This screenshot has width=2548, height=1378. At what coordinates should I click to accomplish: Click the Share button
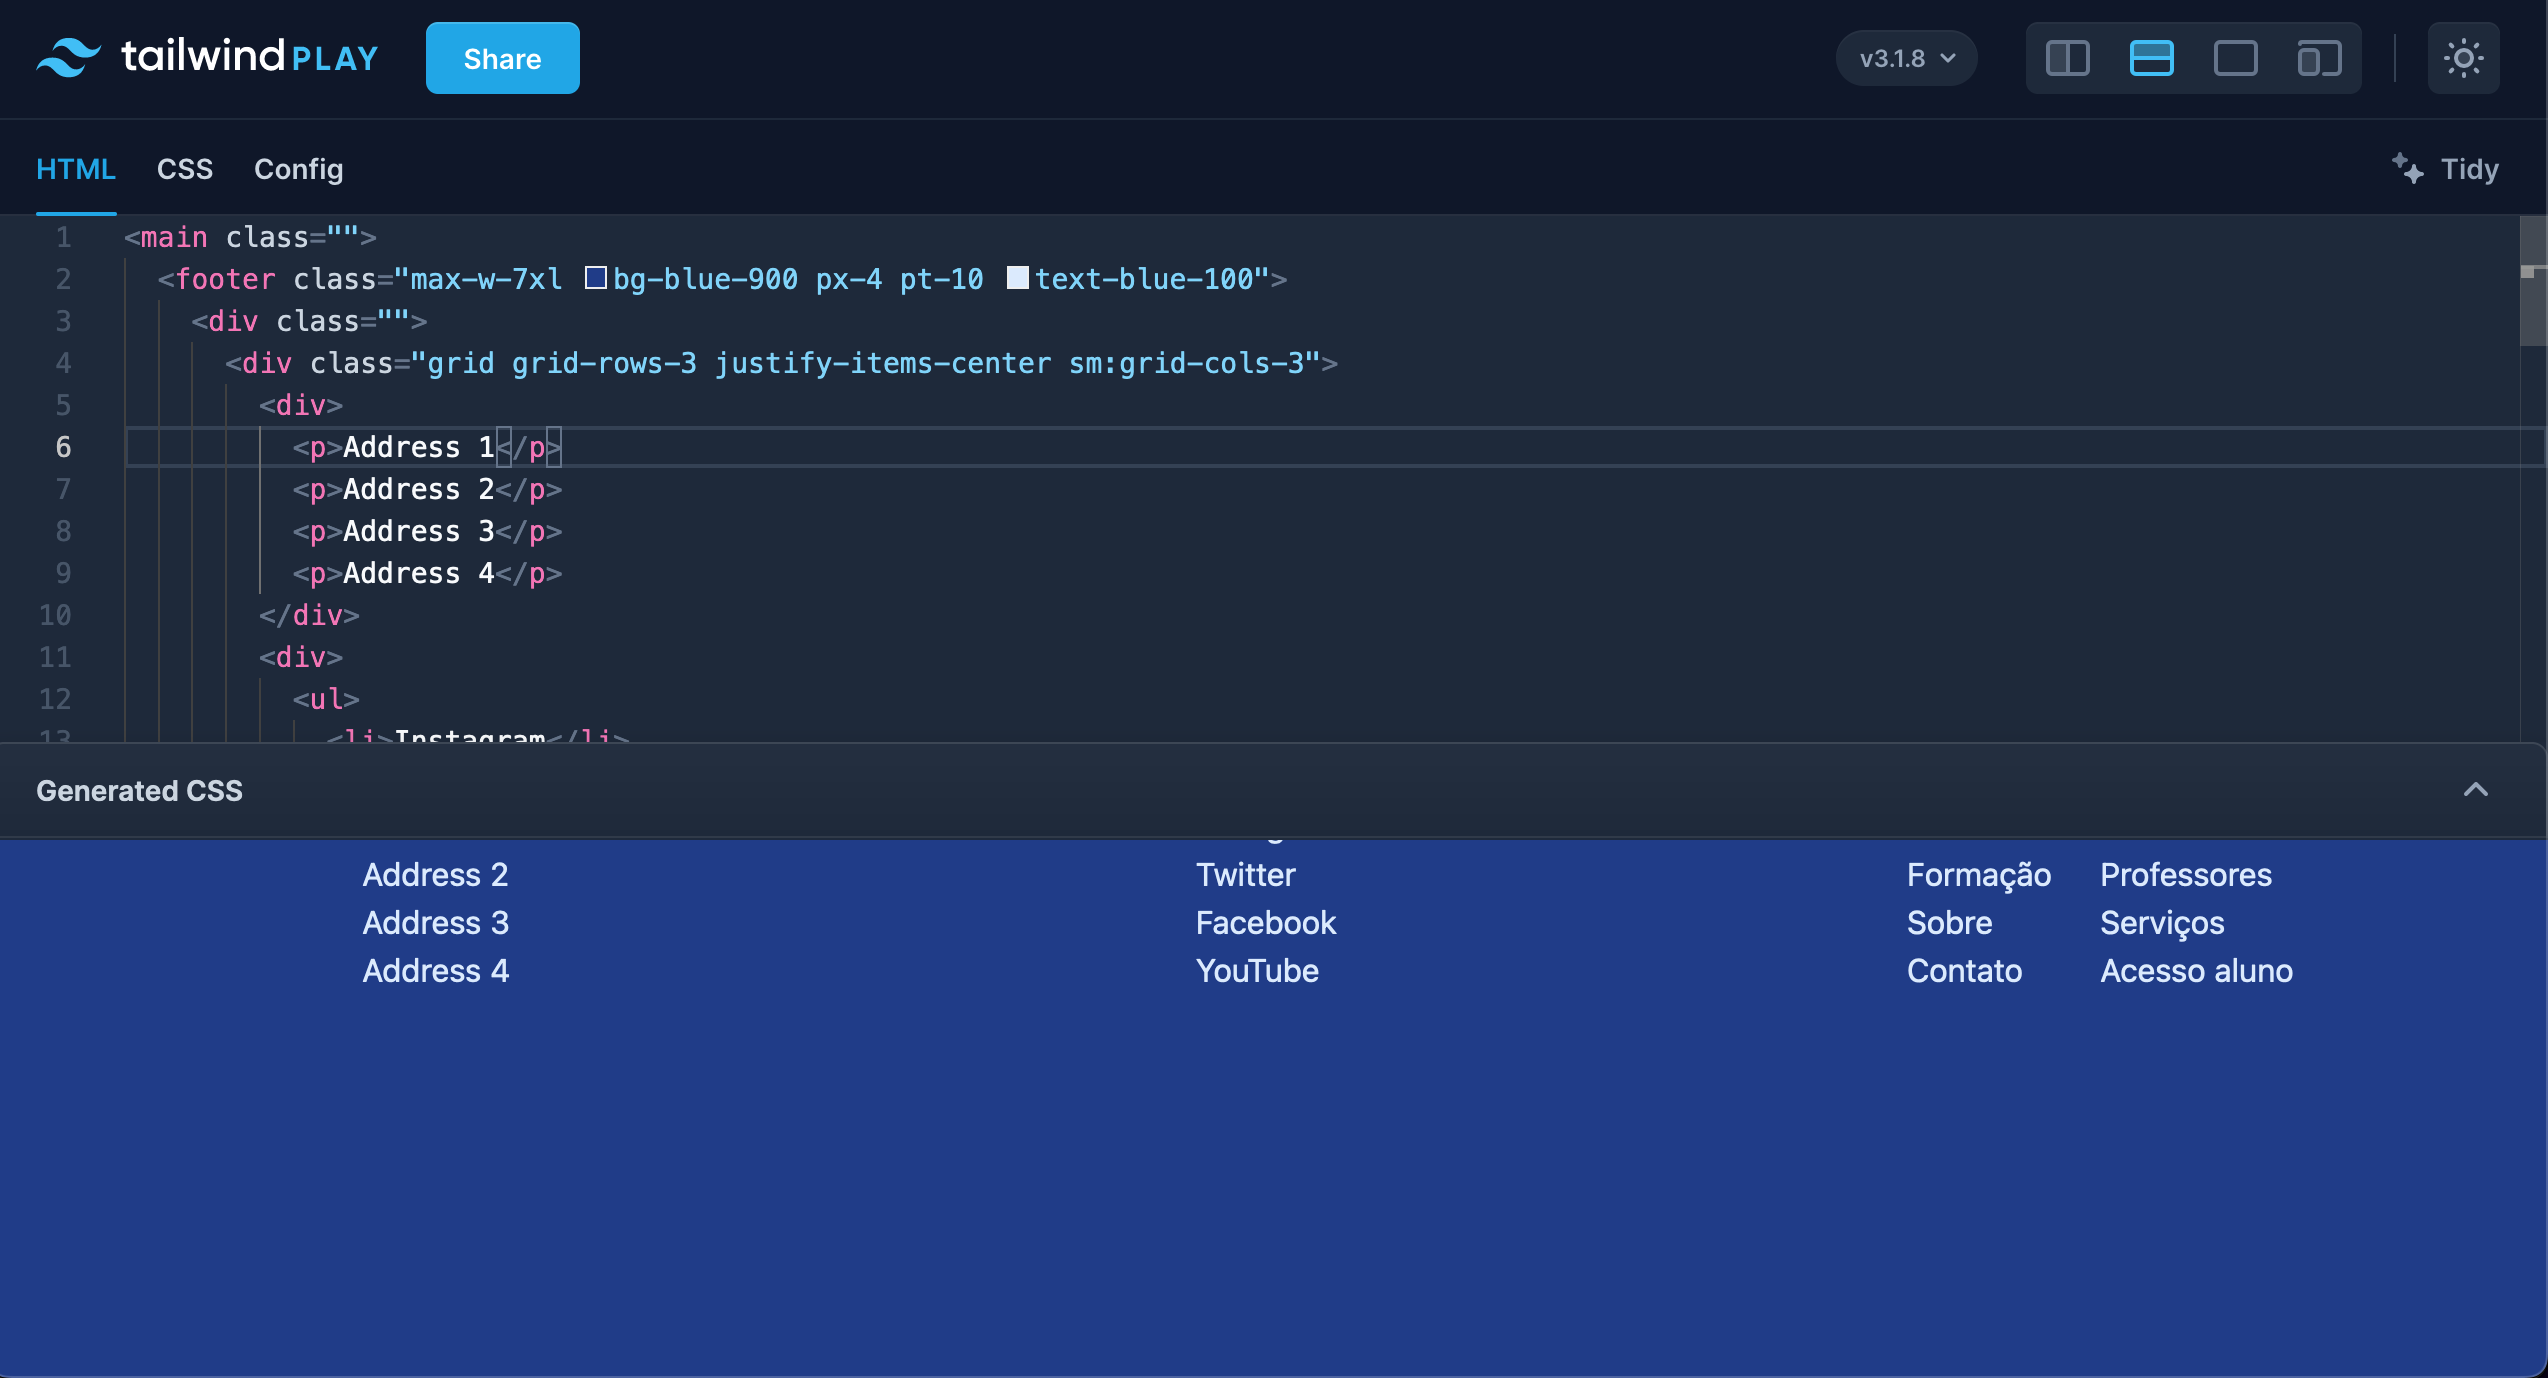pos(501,57)
